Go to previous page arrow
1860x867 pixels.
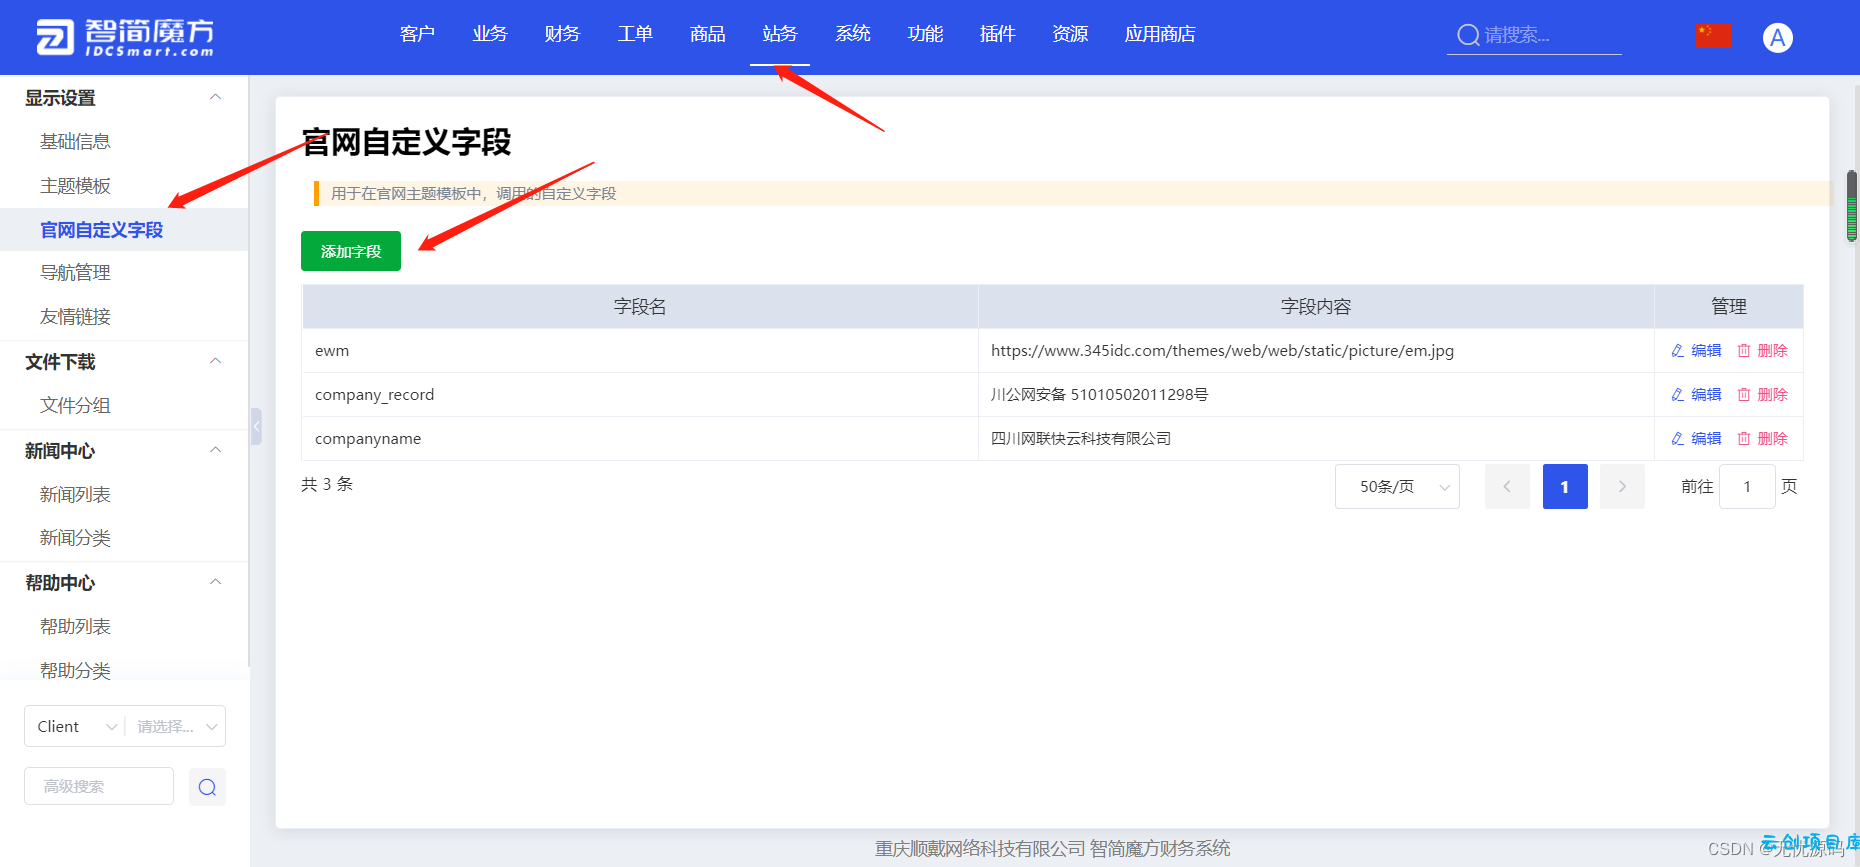1507,487
